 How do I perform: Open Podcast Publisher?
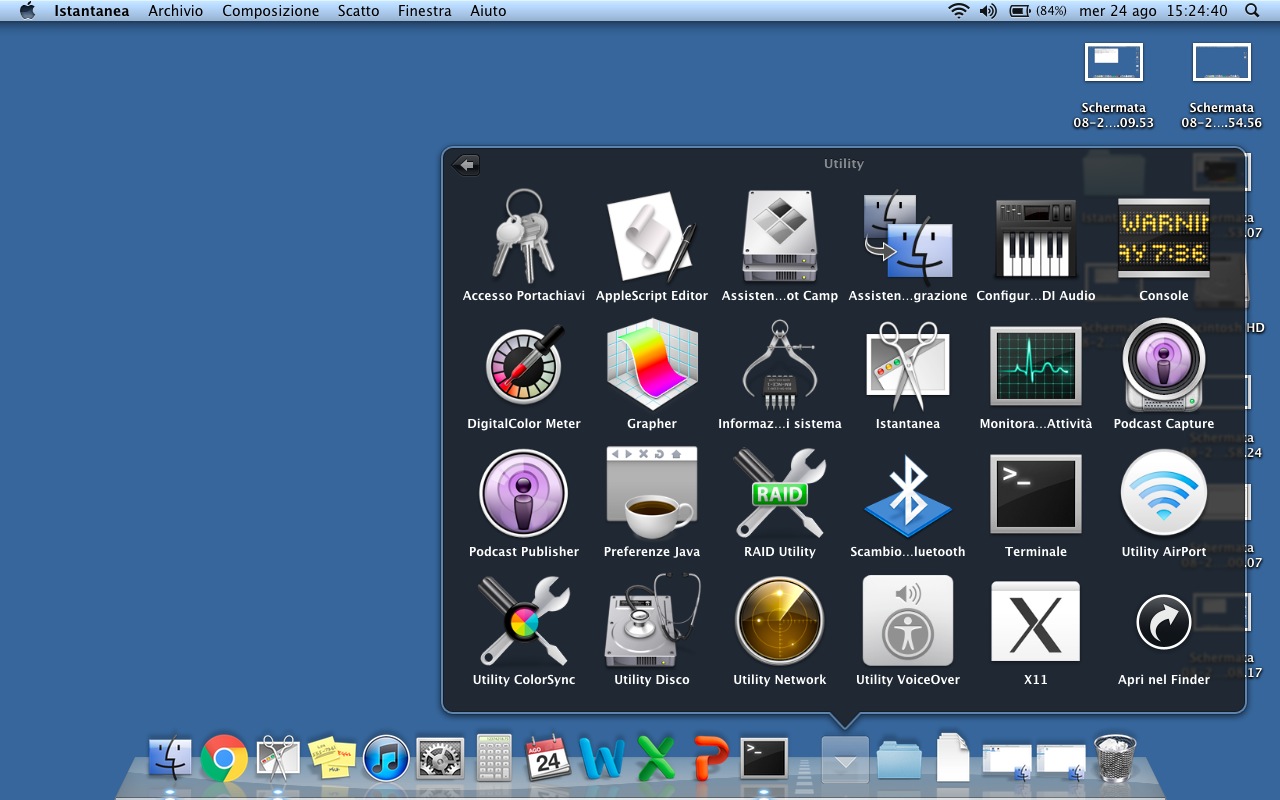524,494
